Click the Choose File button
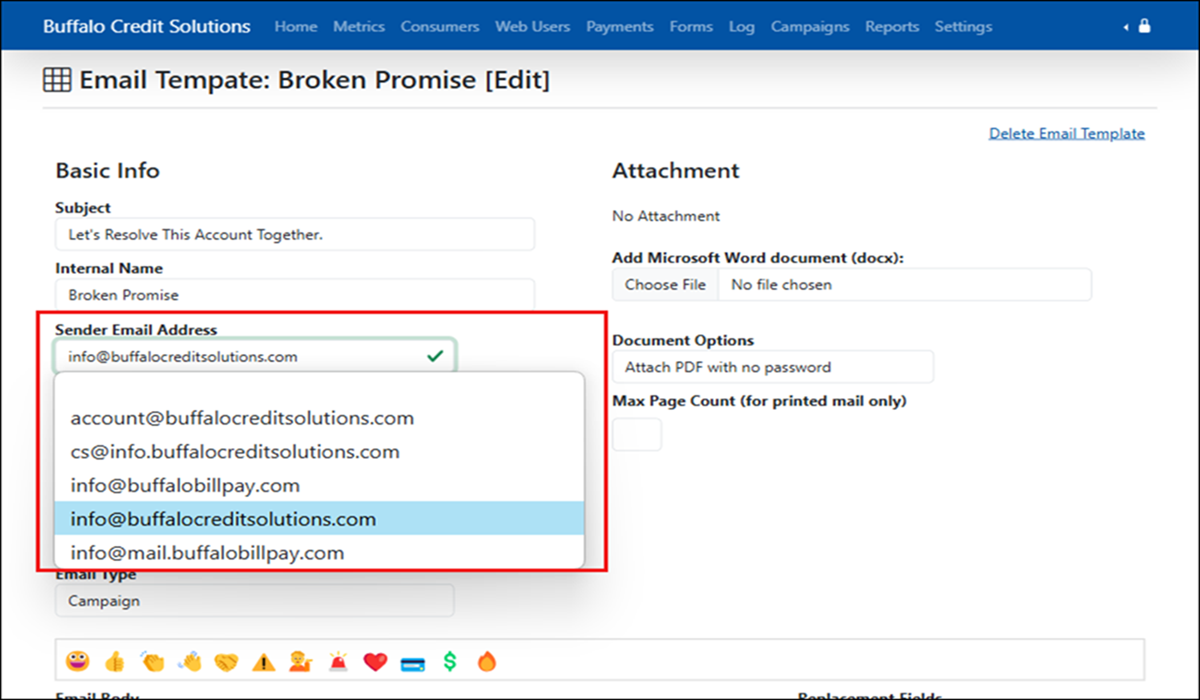Screen dimensions: 1200x700 [x=665, y=285]
